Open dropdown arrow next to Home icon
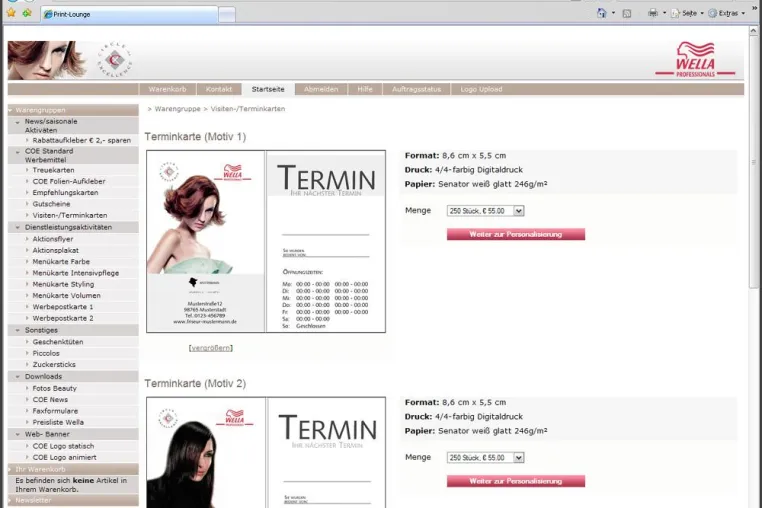This screenshot has height=508, width=762. (613, 13)
